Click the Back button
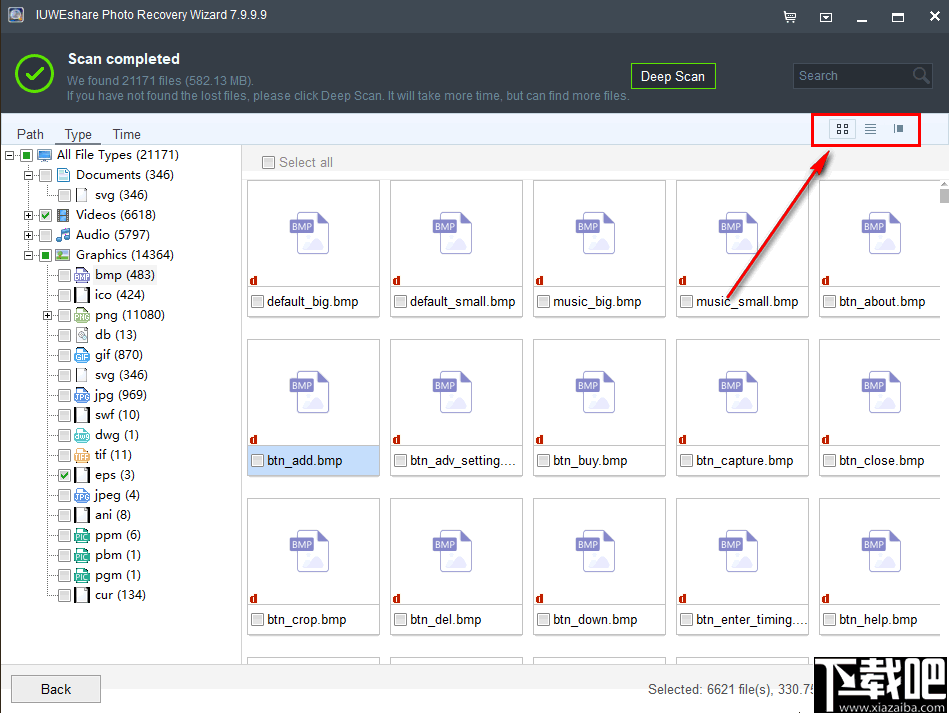 [55, 688]
